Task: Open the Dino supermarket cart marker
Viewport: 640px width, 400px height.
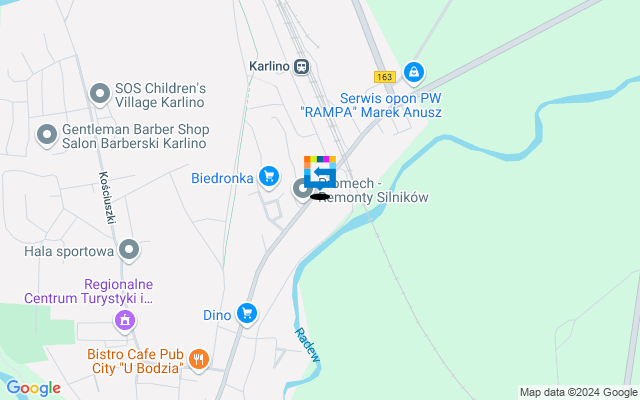Action: tap(247, 314)
